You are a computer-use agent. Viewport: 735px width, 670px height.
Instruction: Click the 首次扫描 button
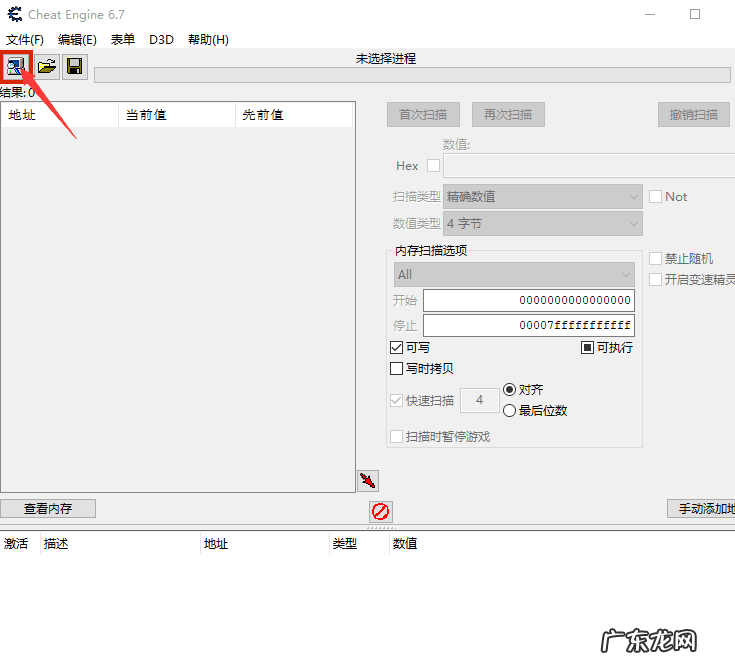423,114
